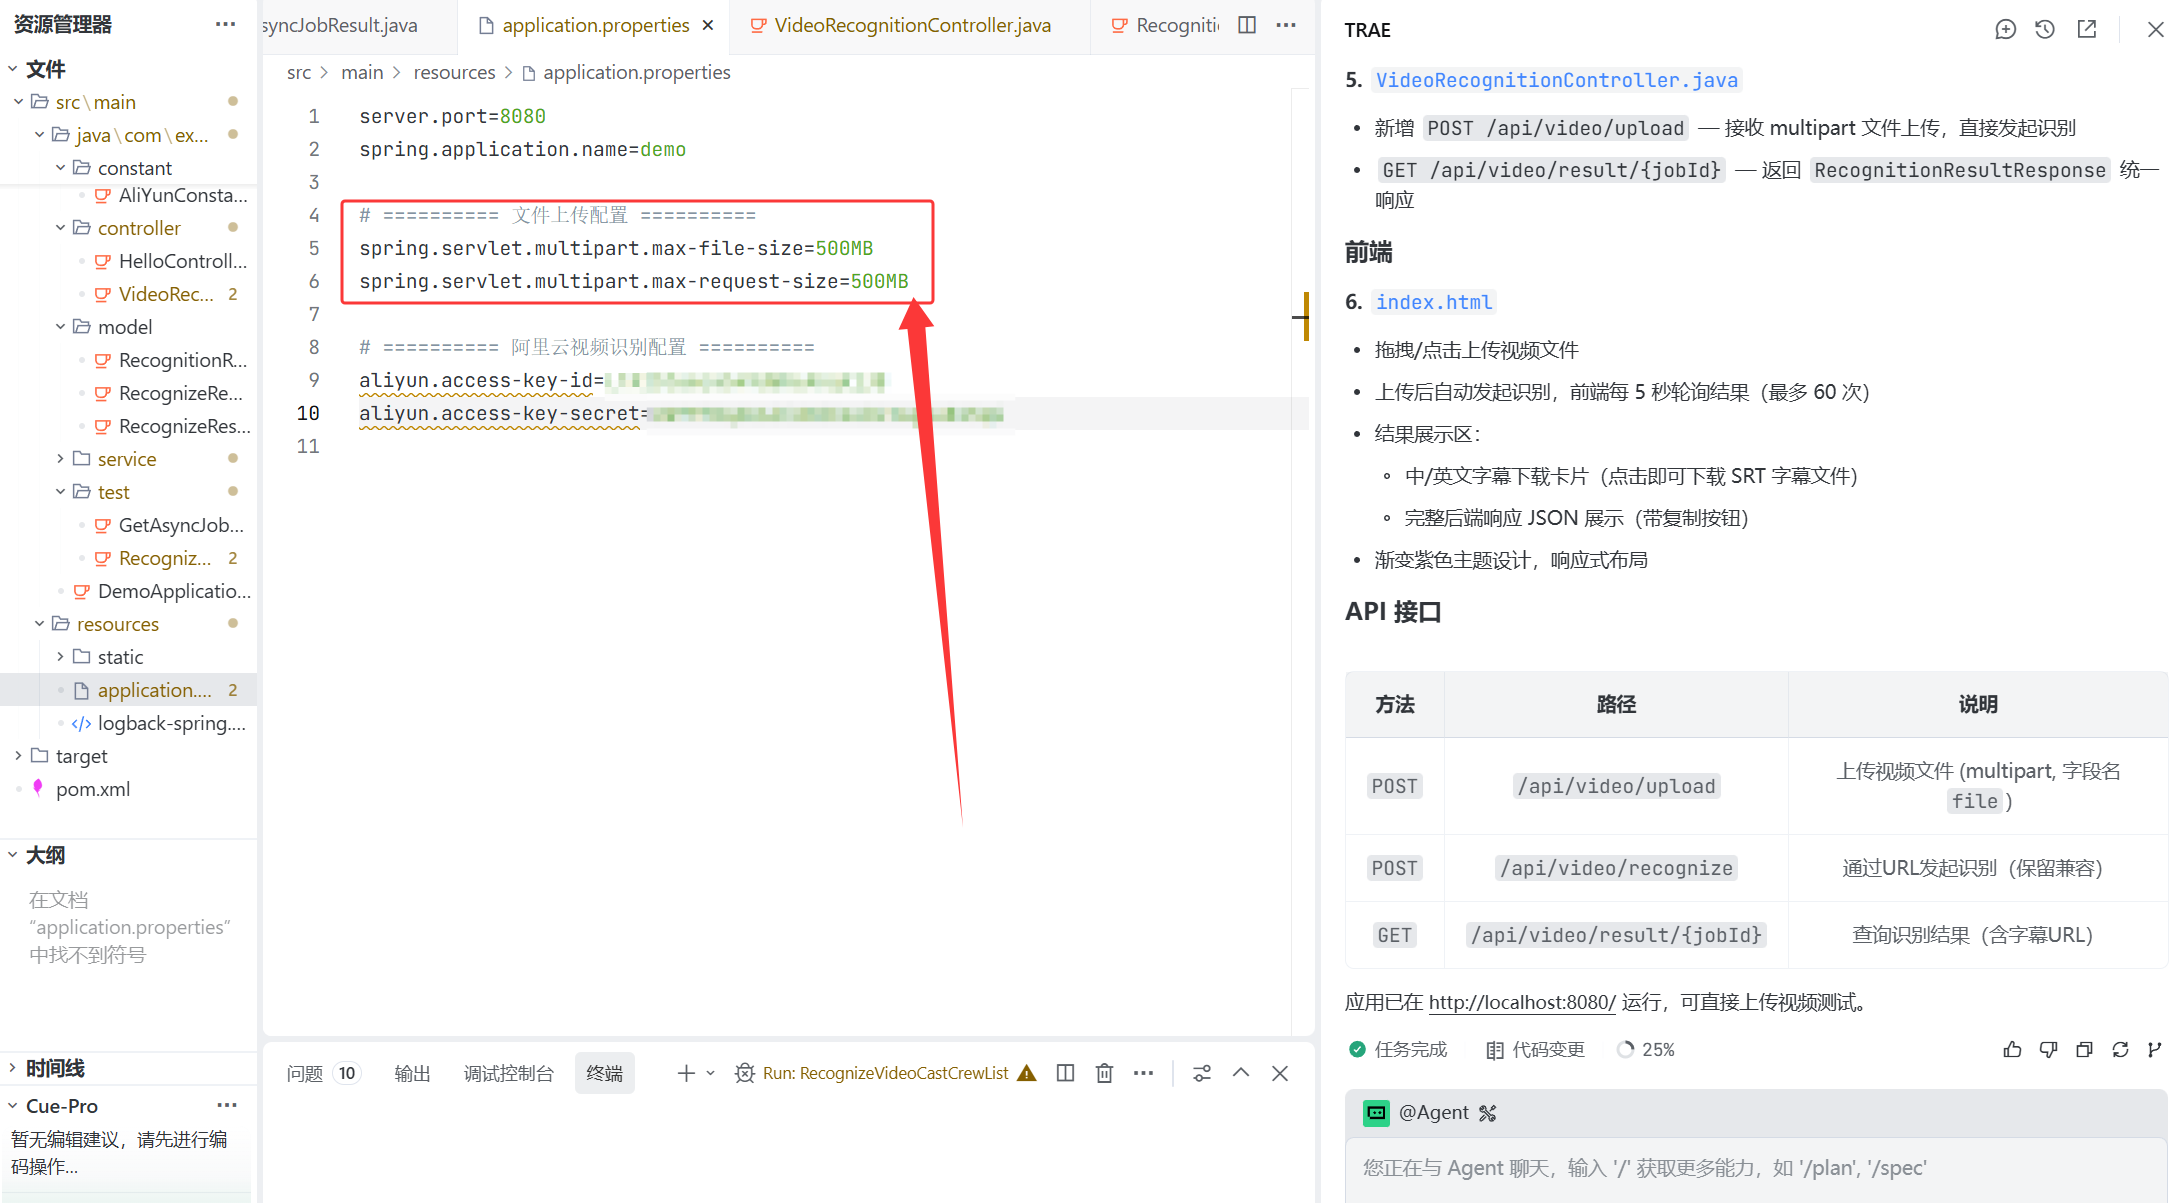
Task: Copy the agent response
Action: (x=2084, y=1049)
